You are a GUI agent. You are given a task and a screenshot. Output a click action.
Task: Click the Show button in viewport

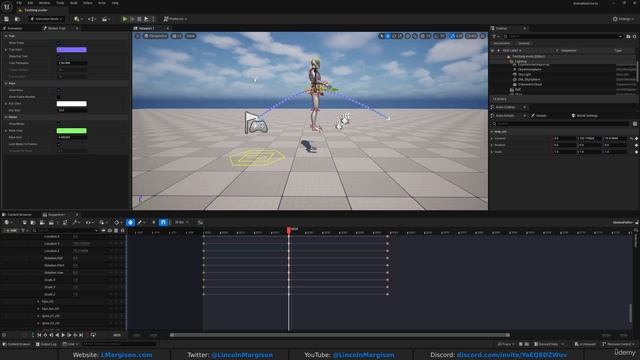pyautogui.click(x=191, y=36)
